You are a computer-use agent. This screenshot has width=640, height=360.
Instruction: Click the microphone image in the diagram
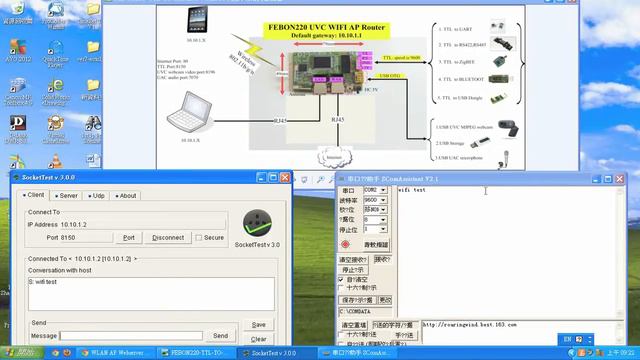click(504, 159)
